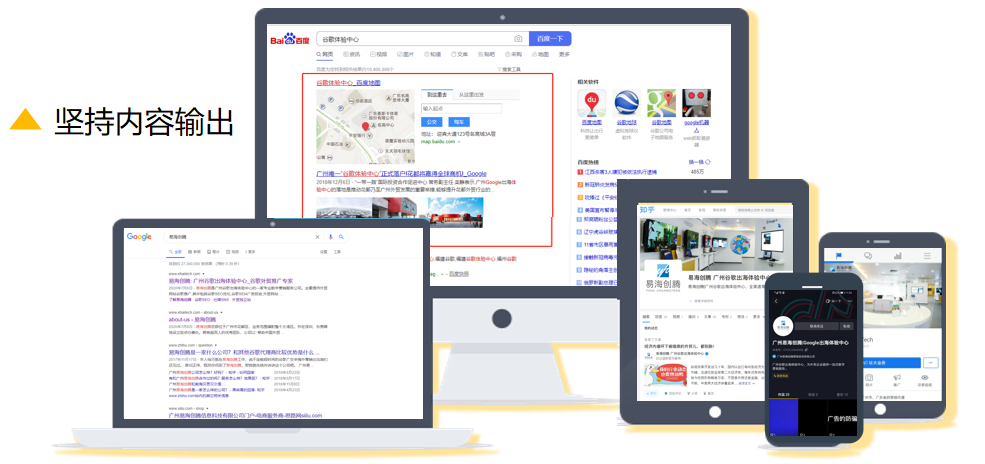This screenshot has height=464, width=985.
Task: Open 搜索工具 filter in Baidu results
Action: tap(509, 69)
